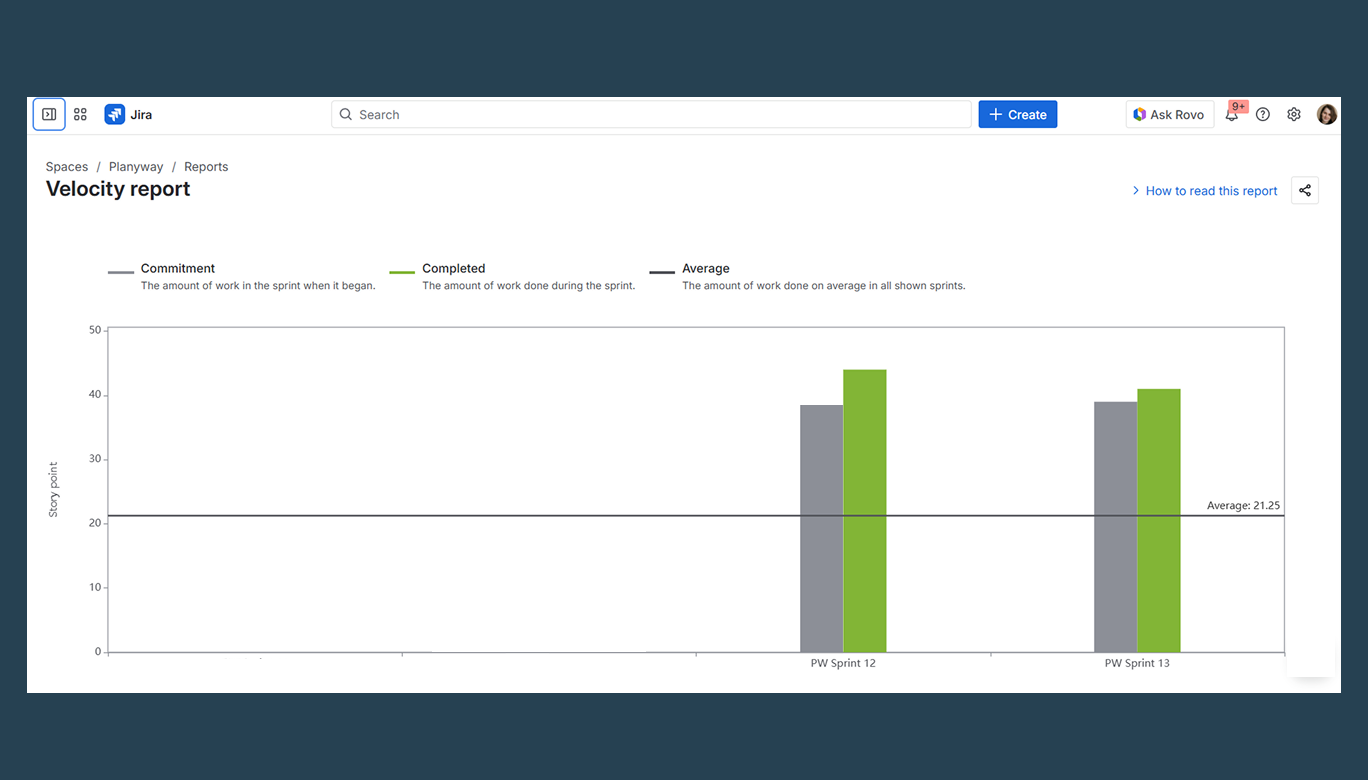Click the 50 value on the y-axis

coord(96,330)
